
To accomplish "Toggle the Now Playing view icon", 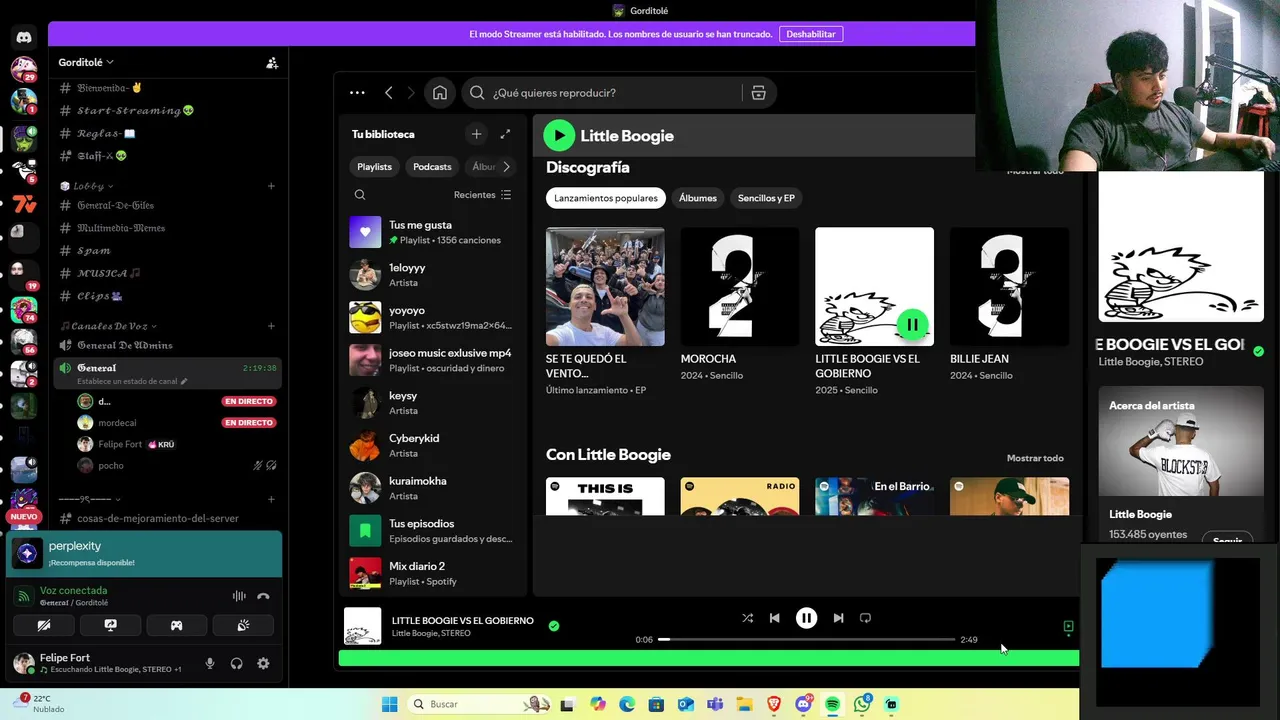I will click(1068, 627).
